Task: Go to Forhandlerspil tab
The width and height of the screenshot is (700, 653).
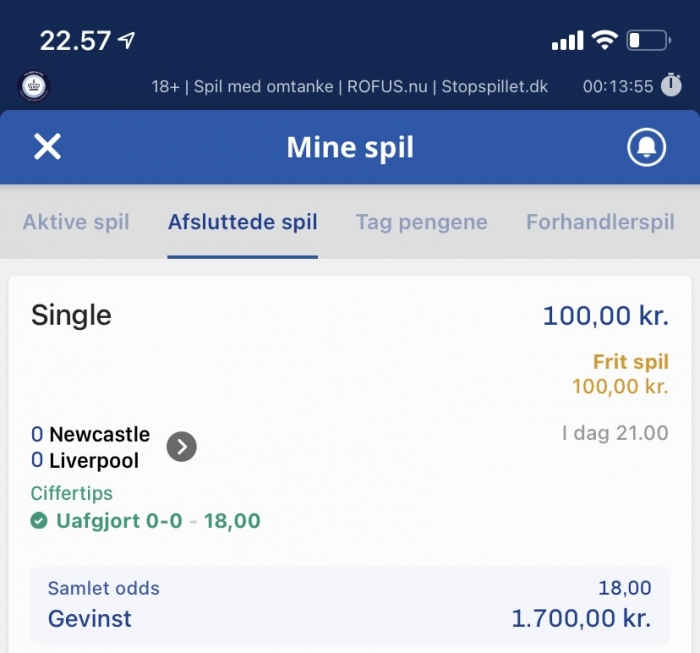Action: click(600, 222)
